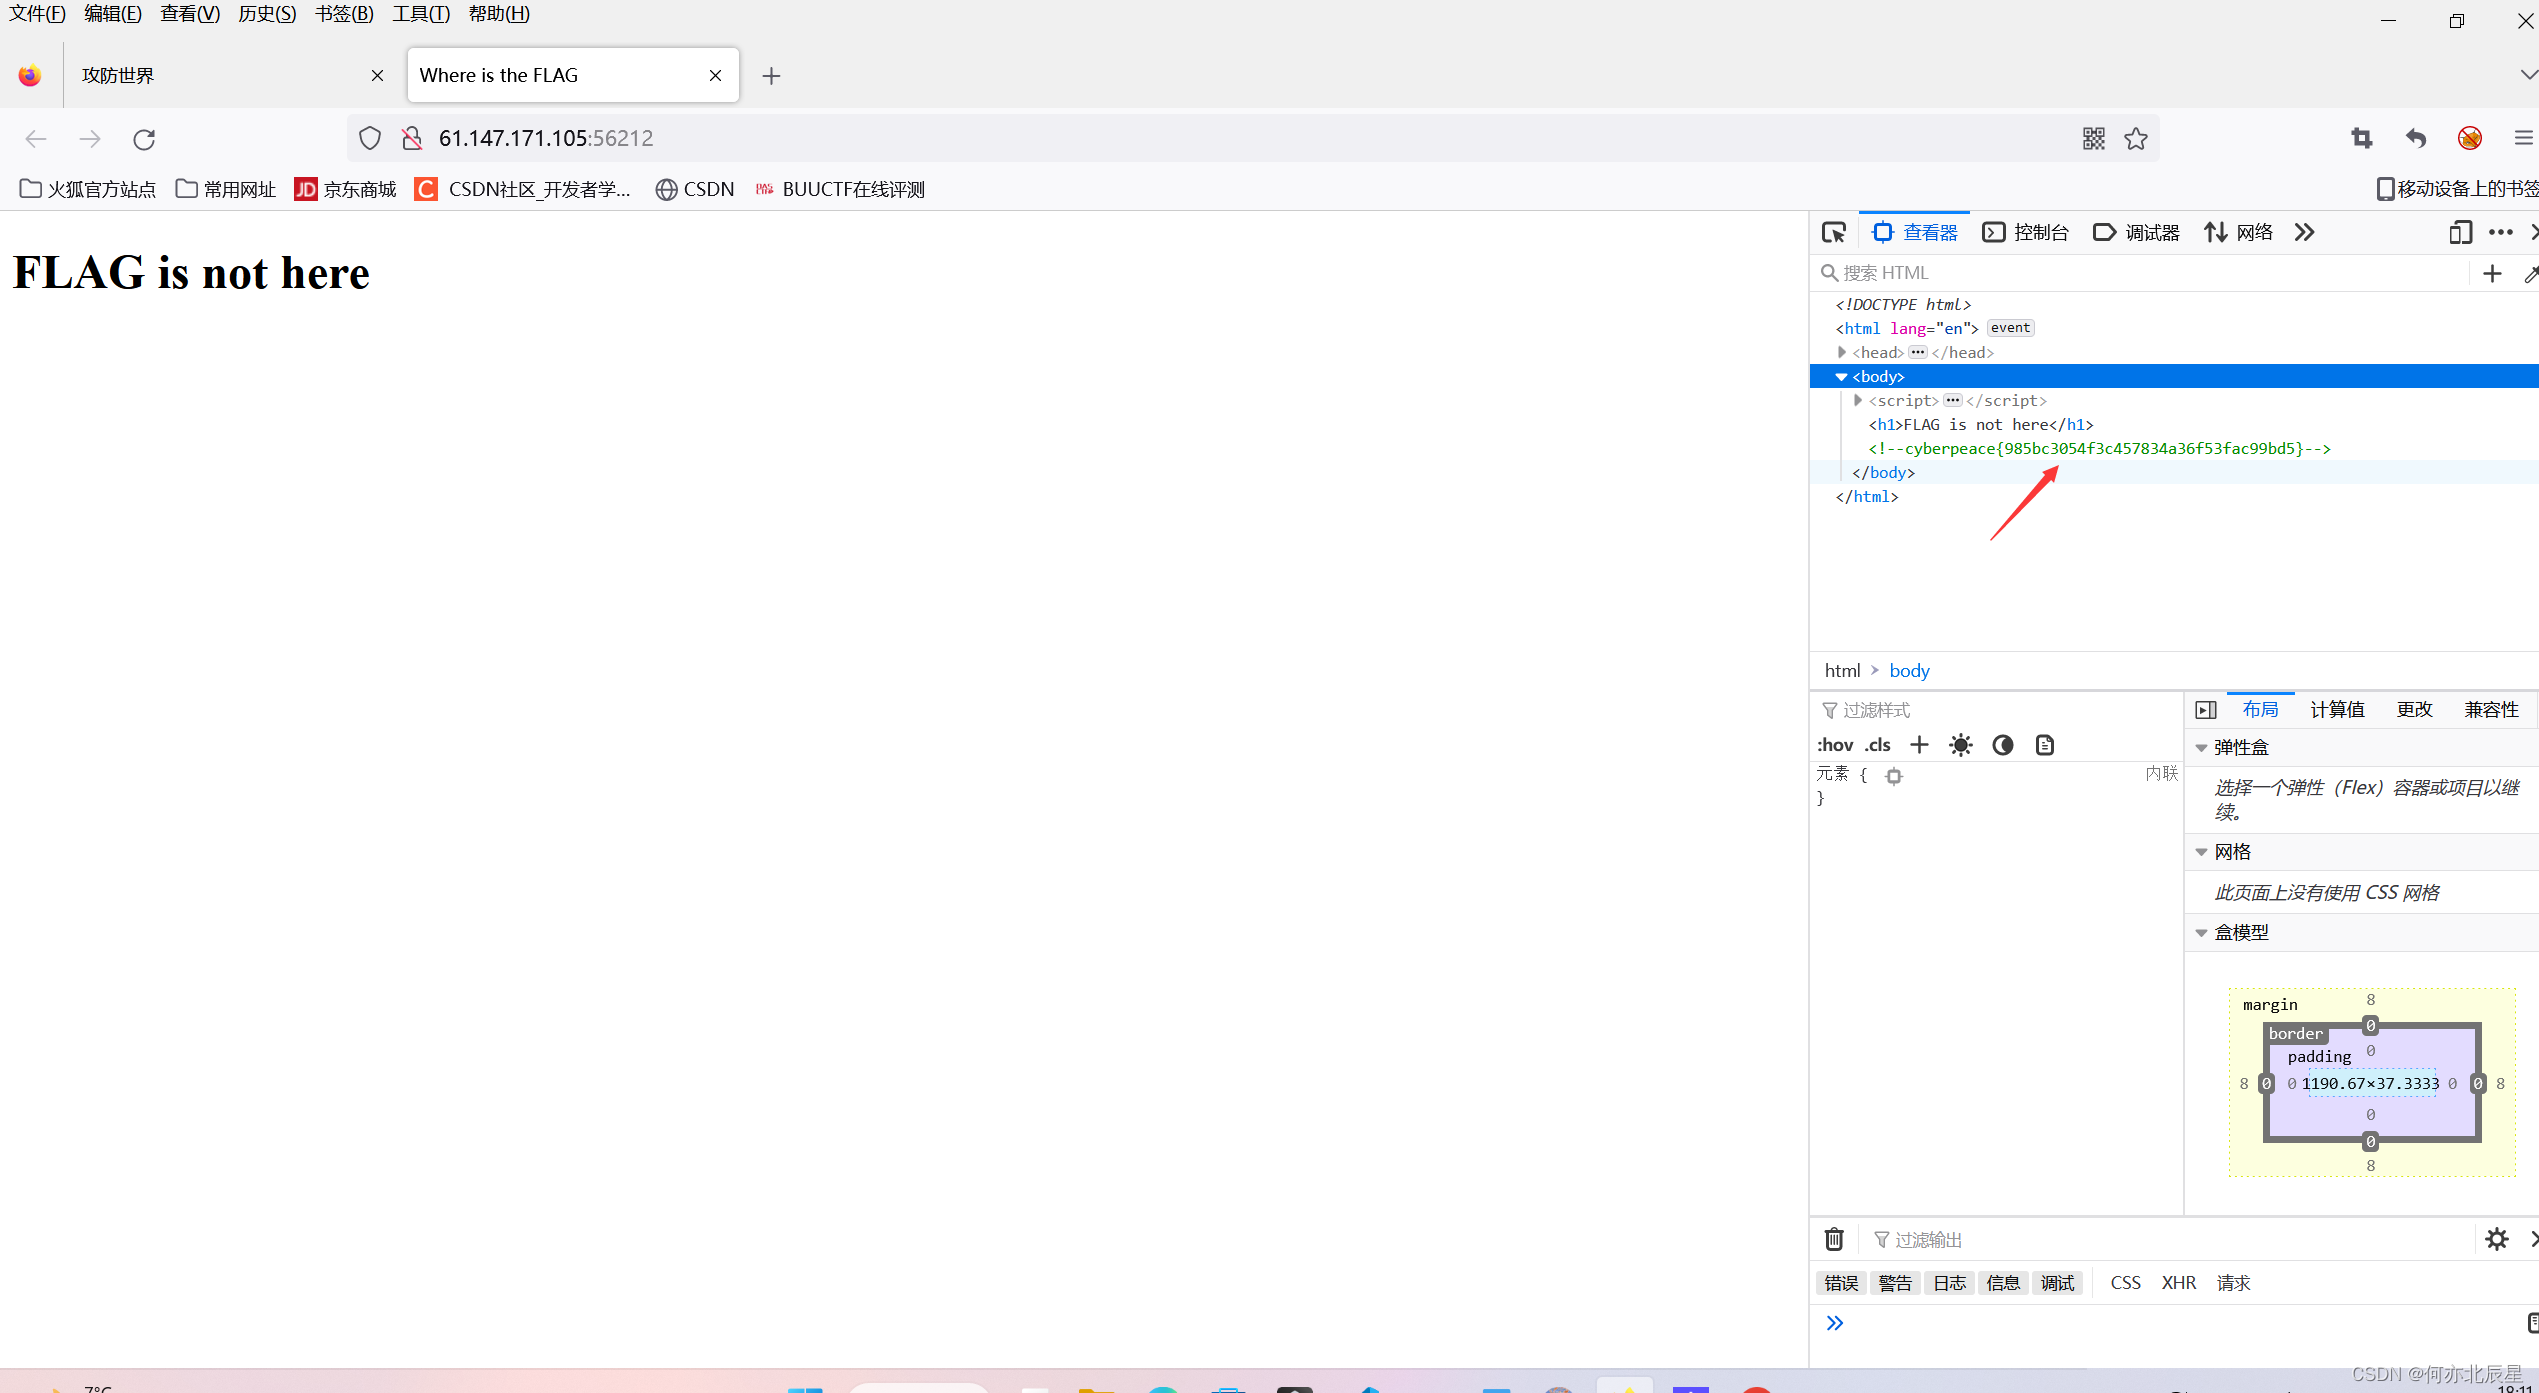Toggle .cls class panel
This screenshot has height=1393, width=2539.
pyautogui.click(x=1878, y=745)
